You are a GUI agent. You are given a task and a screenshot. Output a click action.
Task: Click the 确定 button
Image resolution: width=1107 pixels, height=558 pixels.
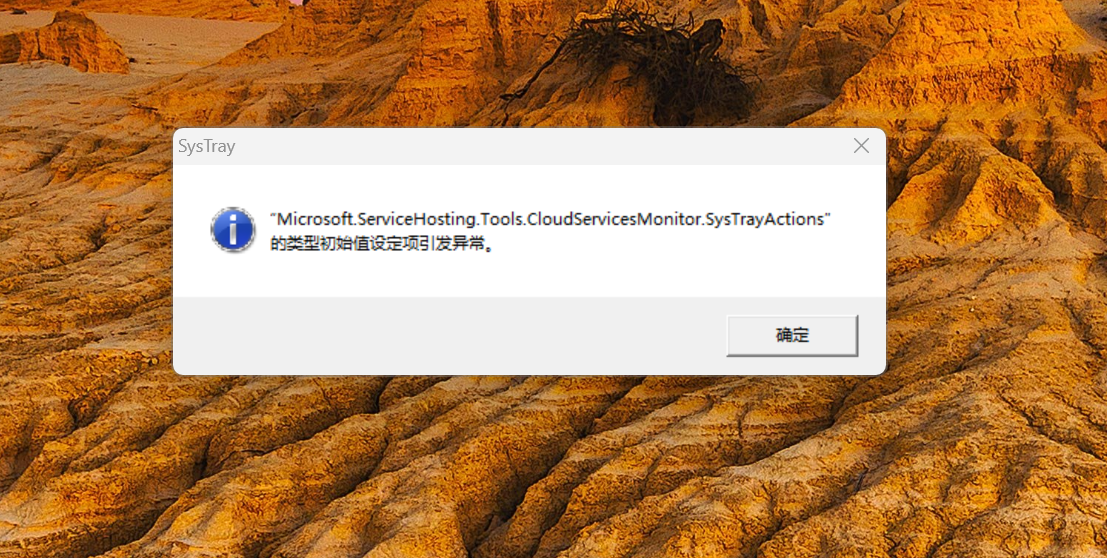click(x=792, y=336)
